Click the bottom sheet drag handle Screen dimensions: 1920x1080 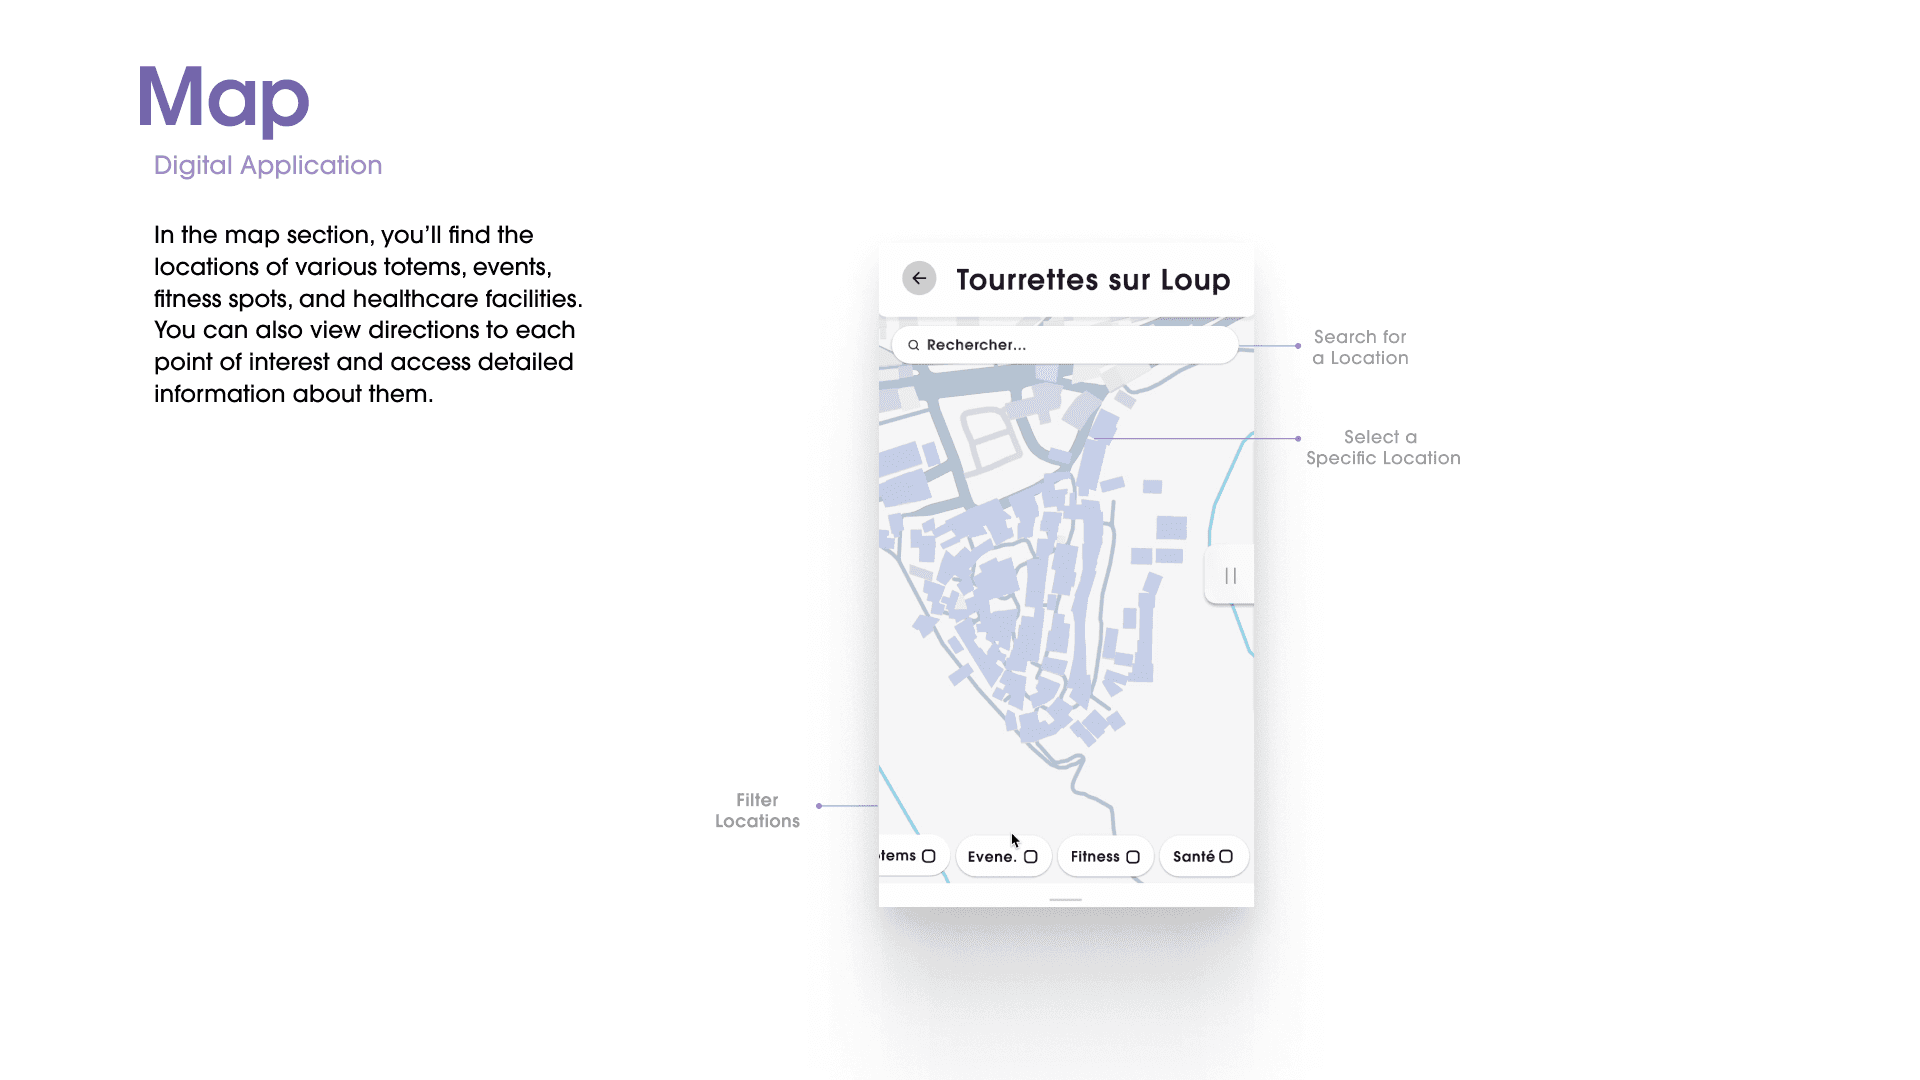pos(1066,899)
